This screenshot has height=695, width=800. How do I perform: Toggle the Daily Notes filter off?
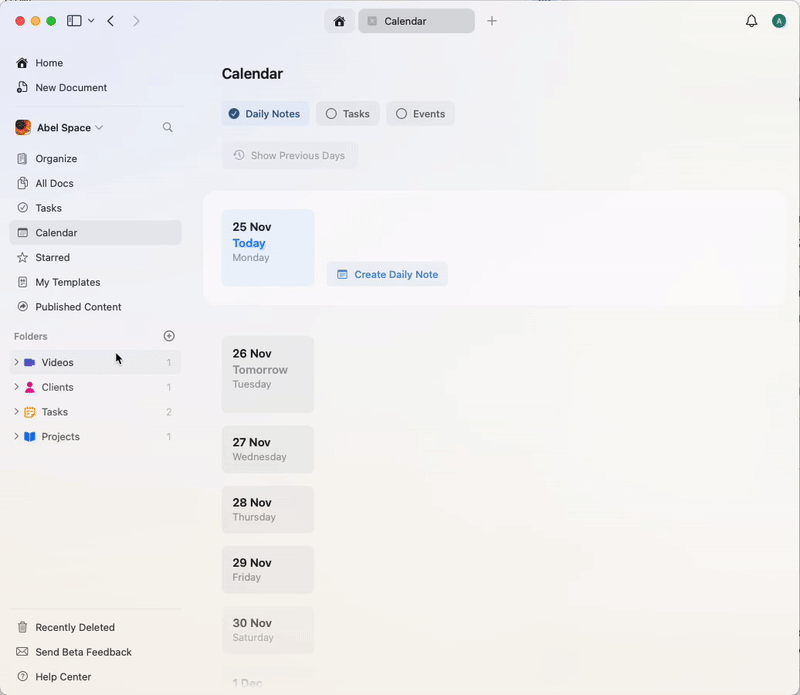[265, 113]
